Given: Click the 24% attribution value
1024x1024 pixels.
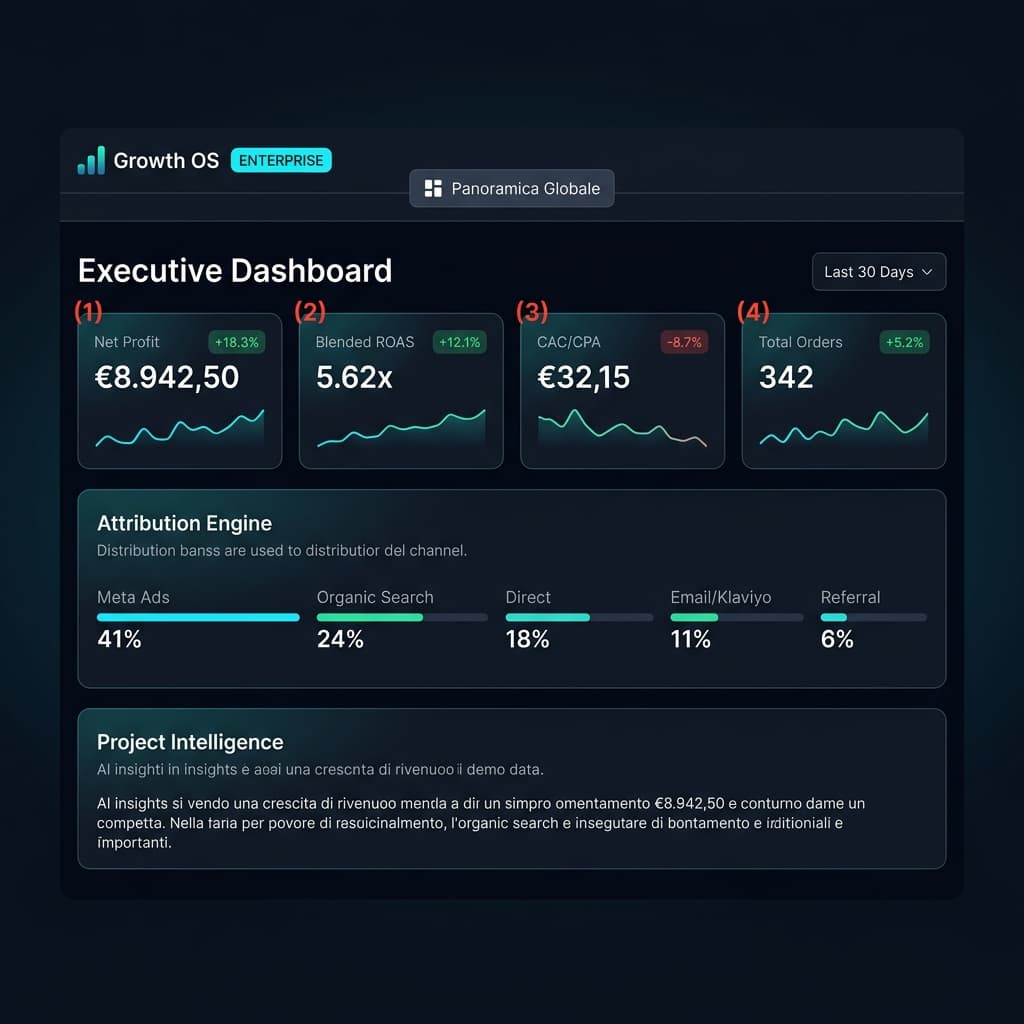Looking at the screenshot, I should [340, 639].
